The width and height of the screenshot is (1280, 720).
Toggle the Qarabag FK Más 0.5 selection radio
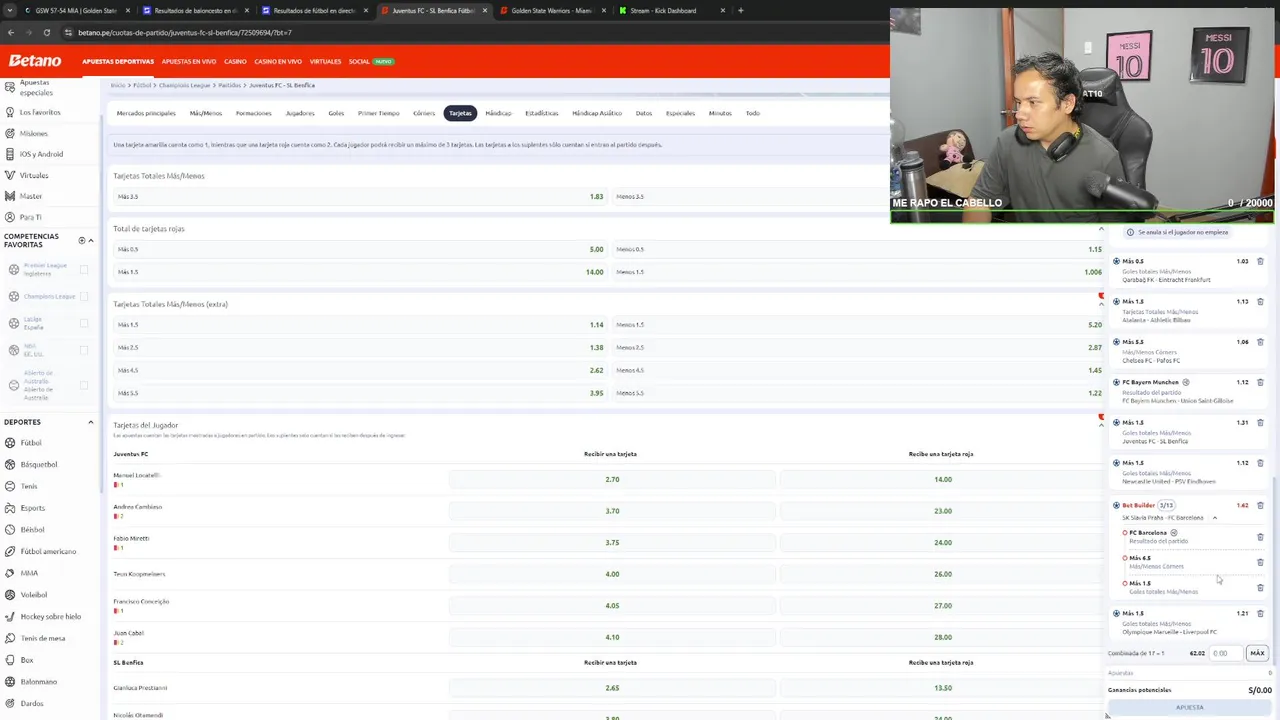coord(1116,261)
